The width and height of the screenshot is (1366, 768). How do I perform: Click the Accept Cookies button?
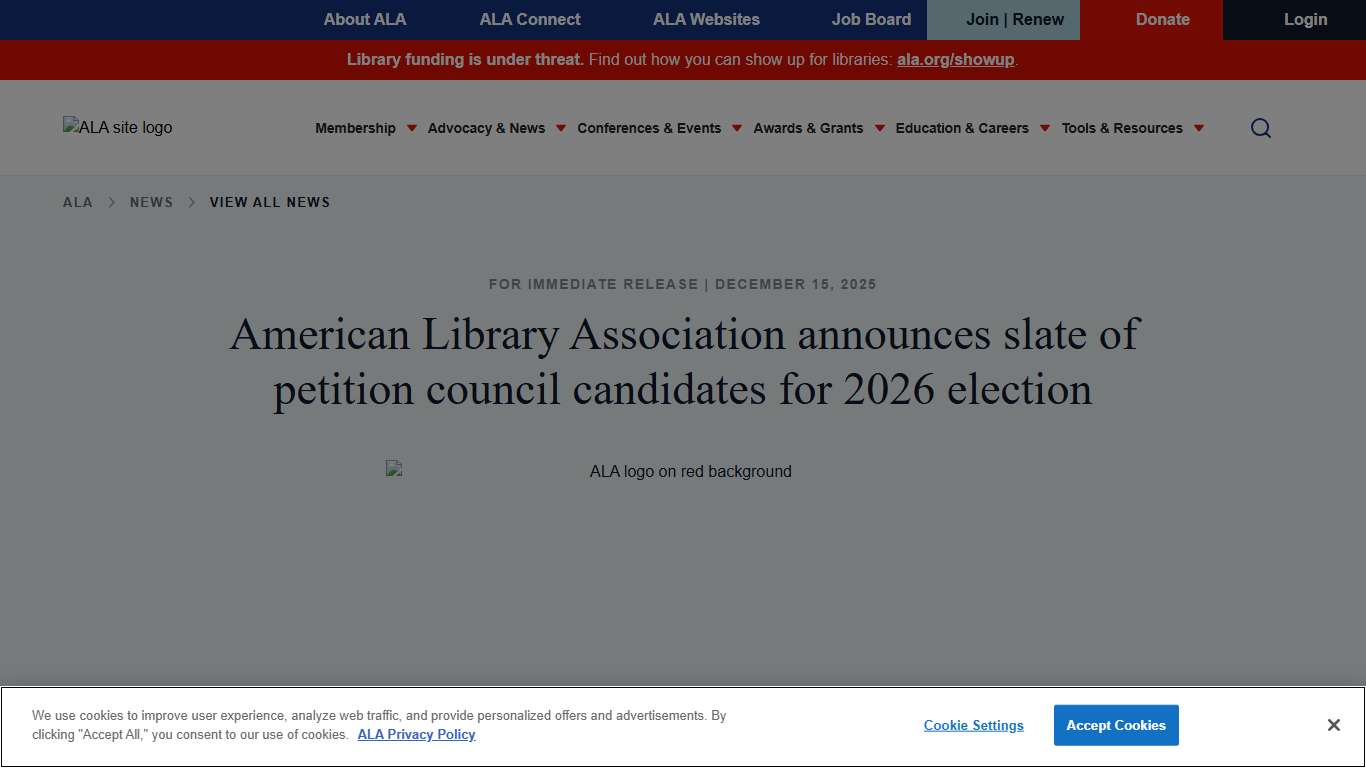pos(1116,725)
